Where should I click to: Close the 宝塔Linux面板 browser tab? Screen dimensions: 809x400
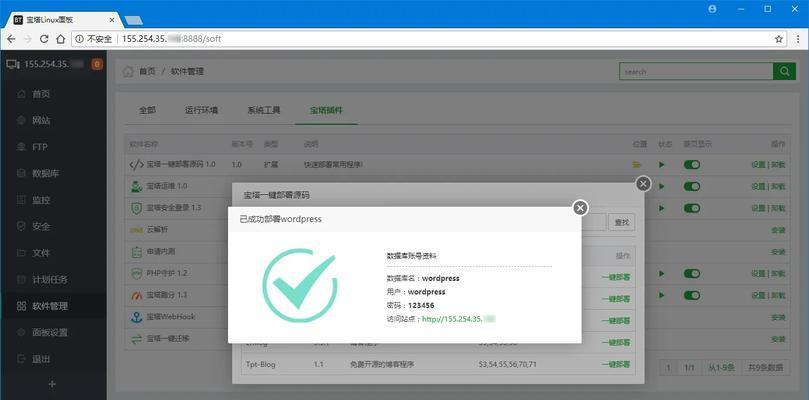[x=112, y=20]
